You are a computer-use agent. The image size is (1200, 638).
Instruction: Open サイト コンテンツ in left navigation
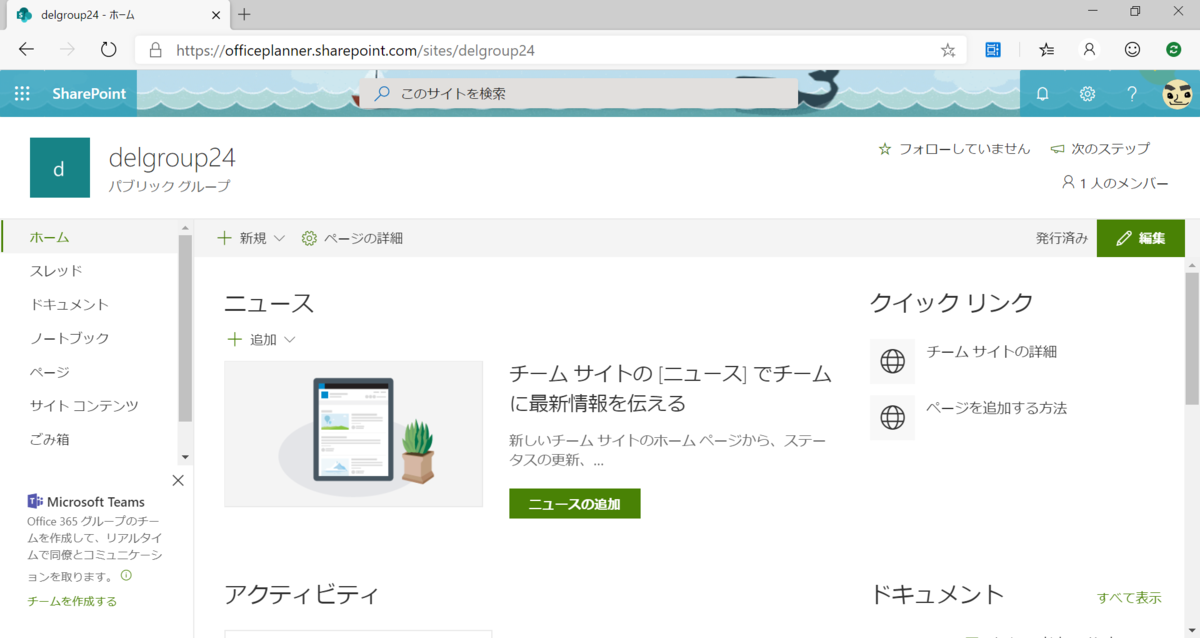[84, 406]
